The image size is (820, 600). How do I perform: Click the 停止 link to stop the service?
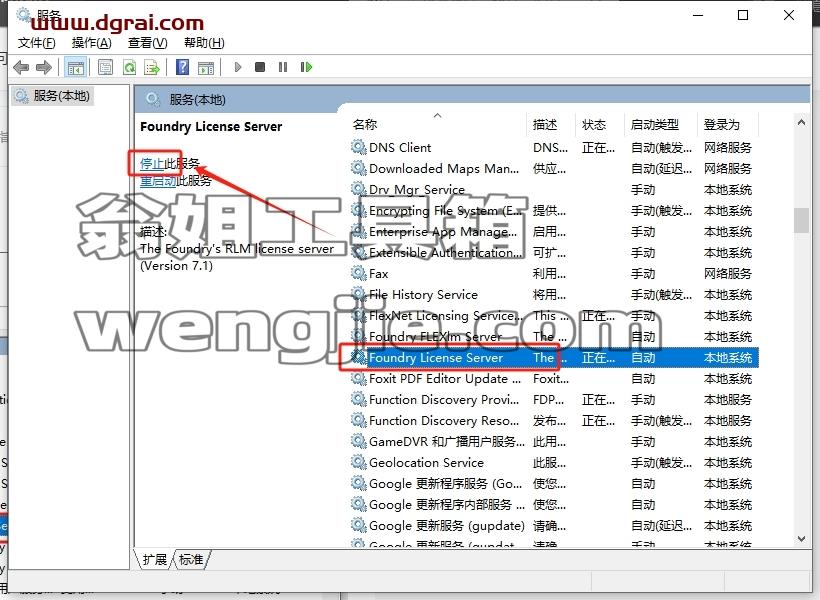coord(152,163)
